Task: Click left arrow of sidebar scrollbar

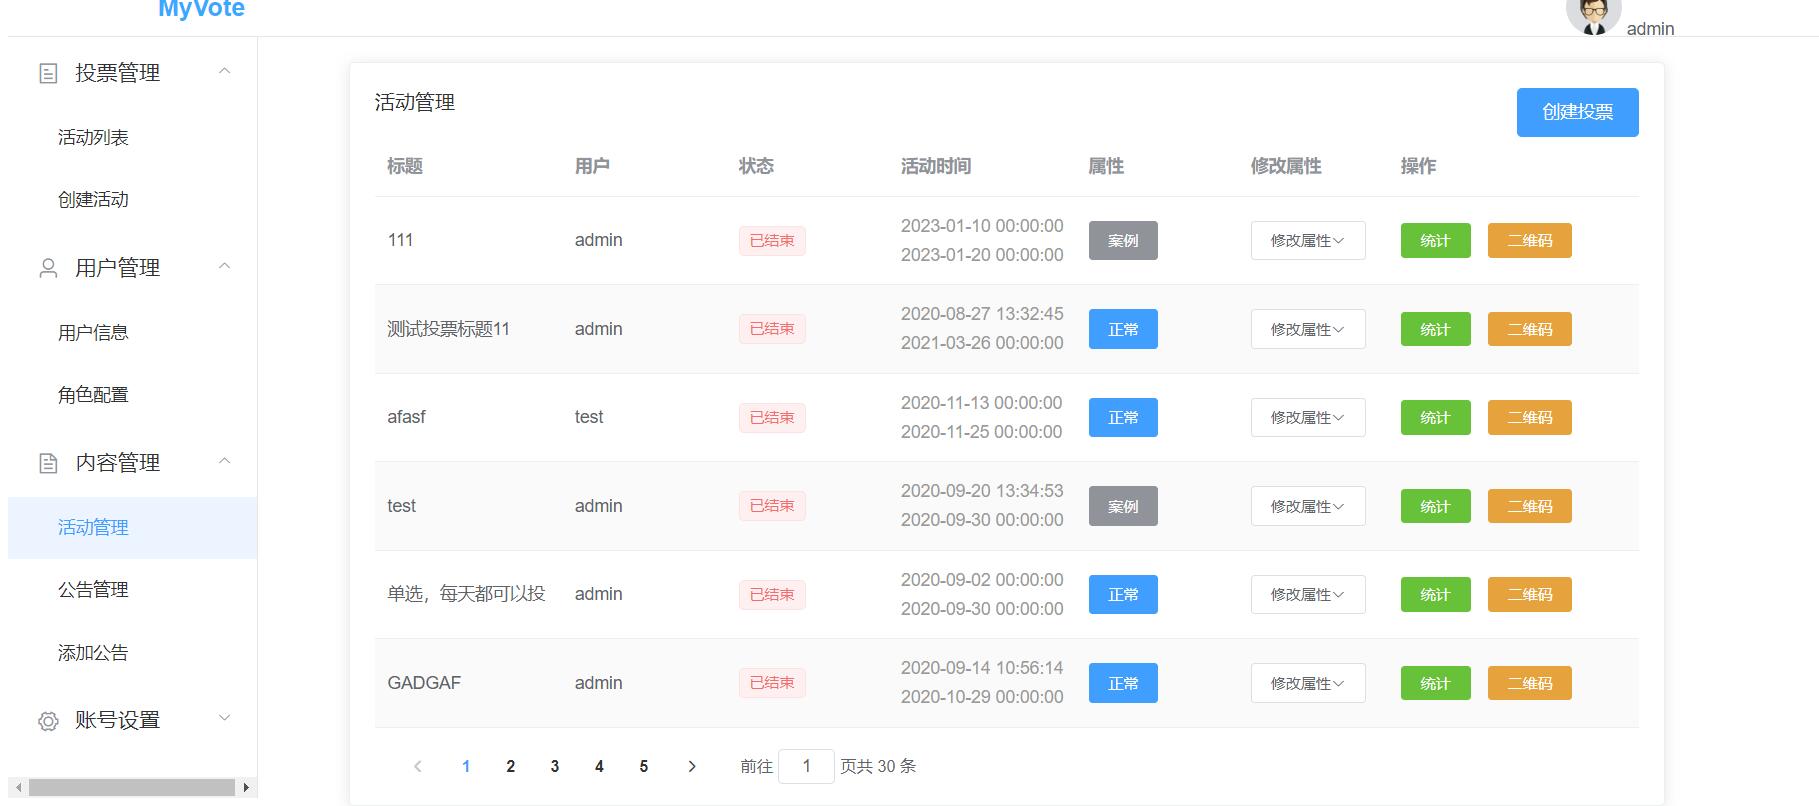Action: (x=18, y=787)
